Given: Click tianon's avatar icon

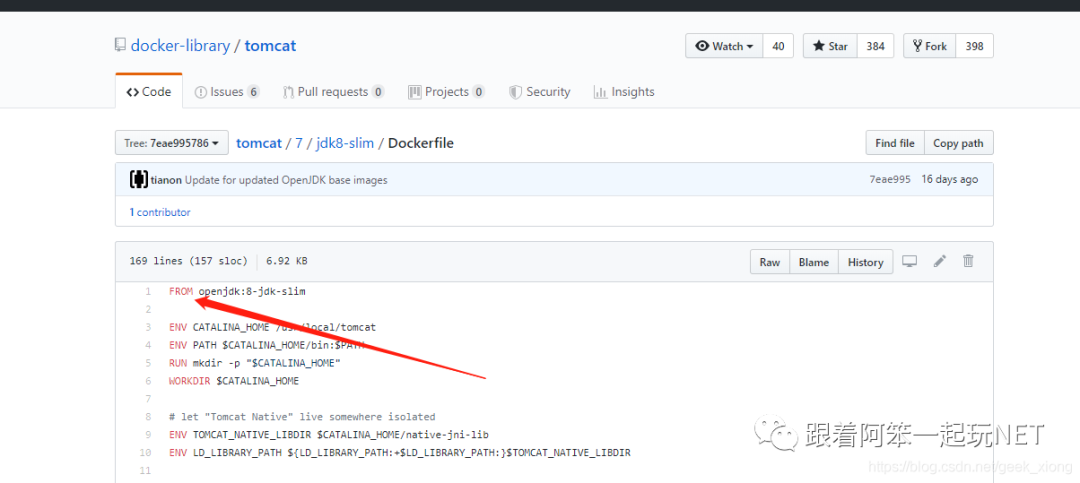Looking at the screenshot, I should coord(139,180).
